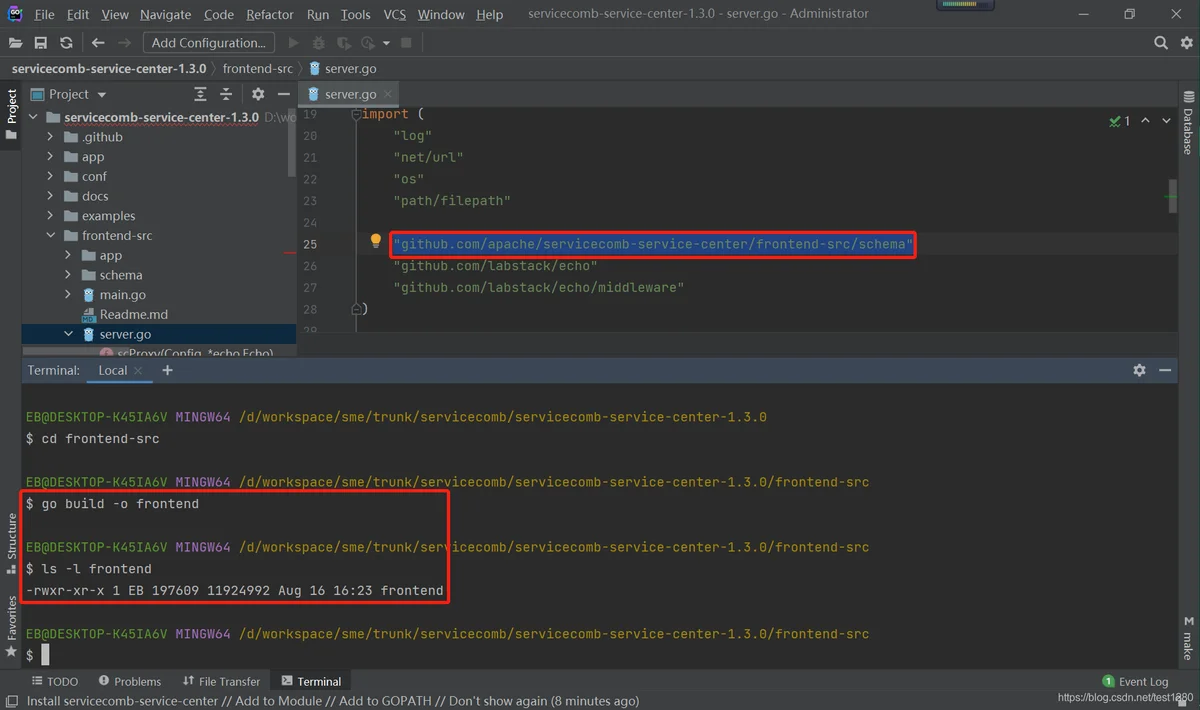Hide the Project panel with minus icon
Image resolution: width=1200 pixels, height=710 pixels.
point(283,94)
